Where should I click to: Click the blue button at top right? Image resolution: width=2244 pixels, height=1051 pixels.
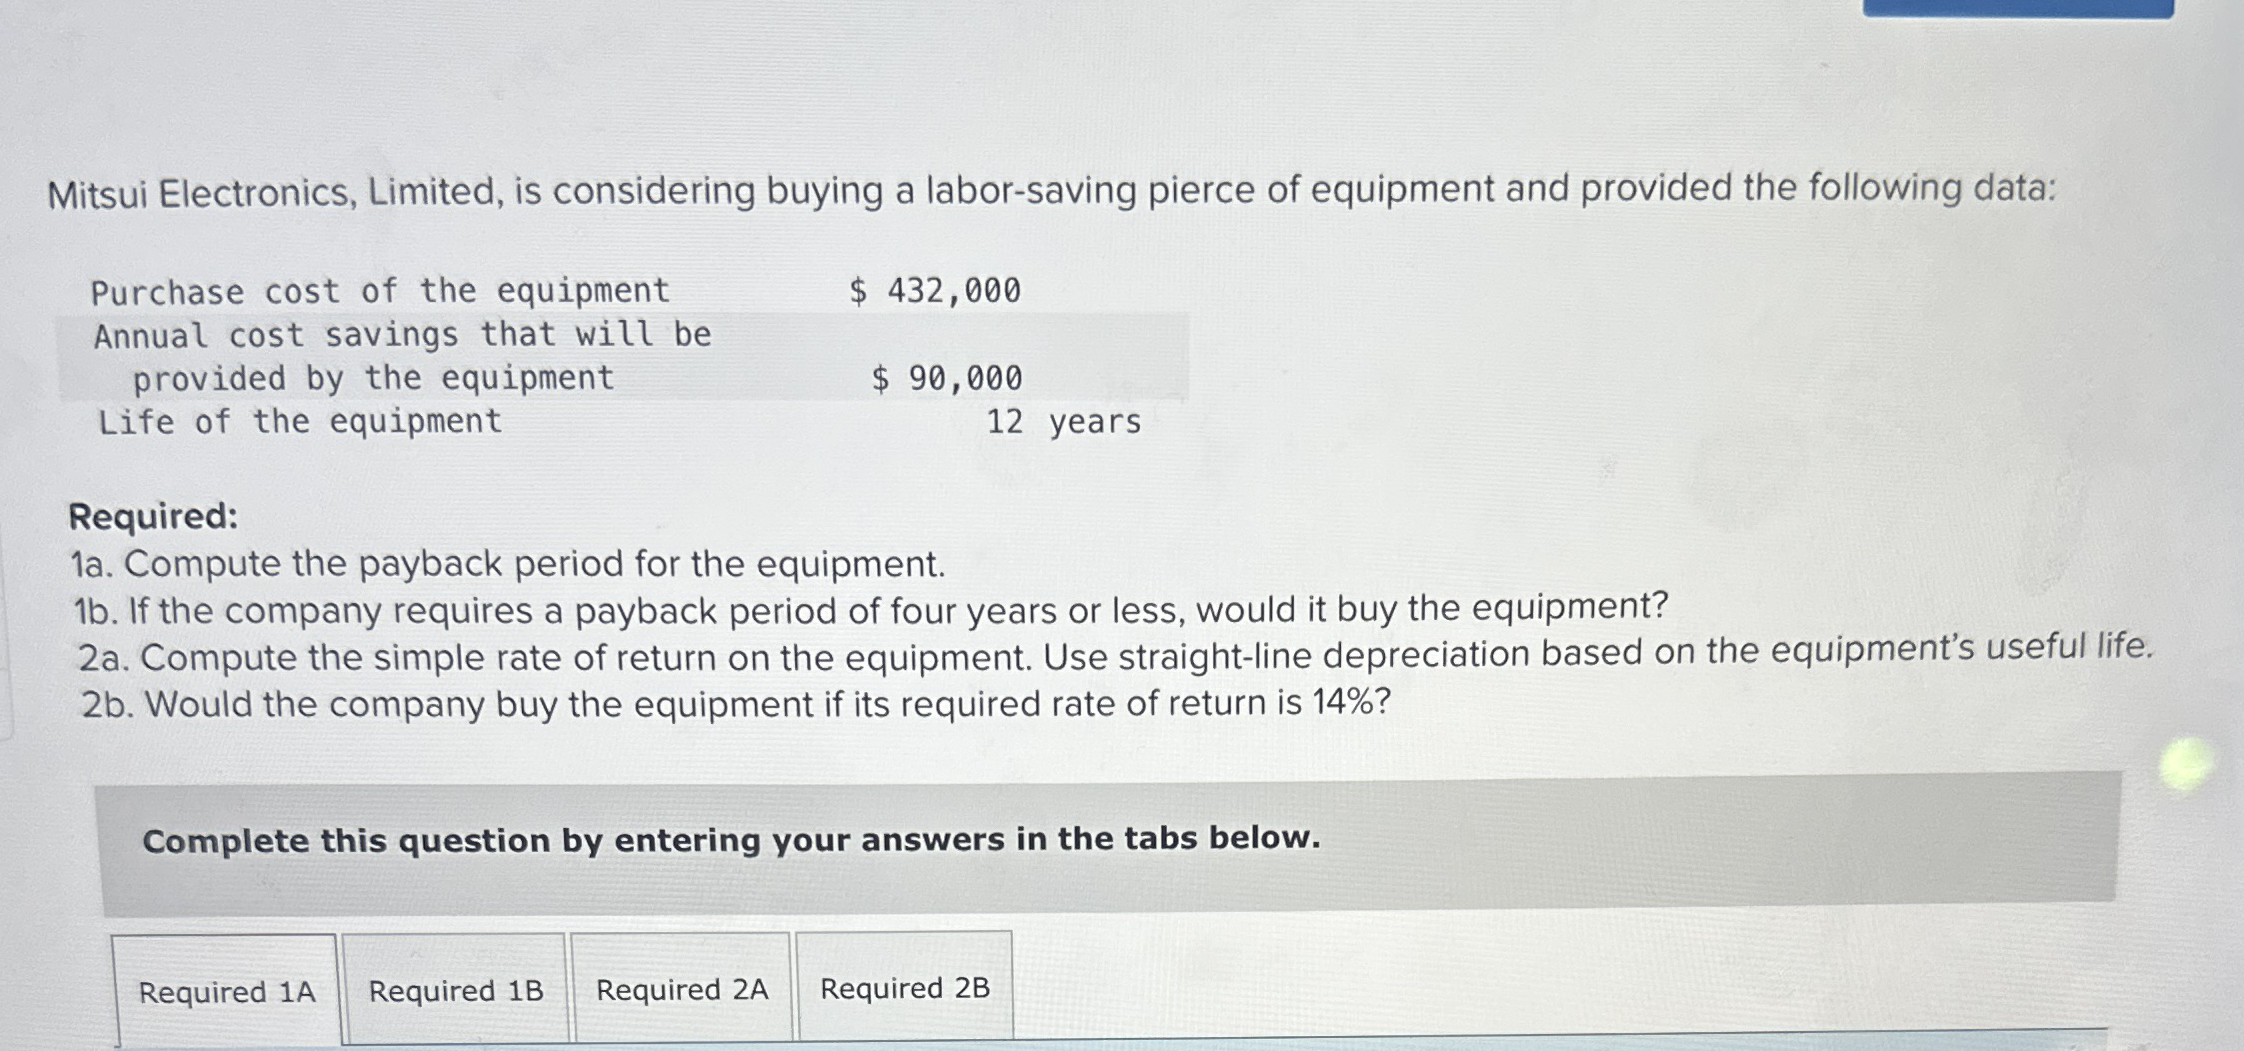2018,8
